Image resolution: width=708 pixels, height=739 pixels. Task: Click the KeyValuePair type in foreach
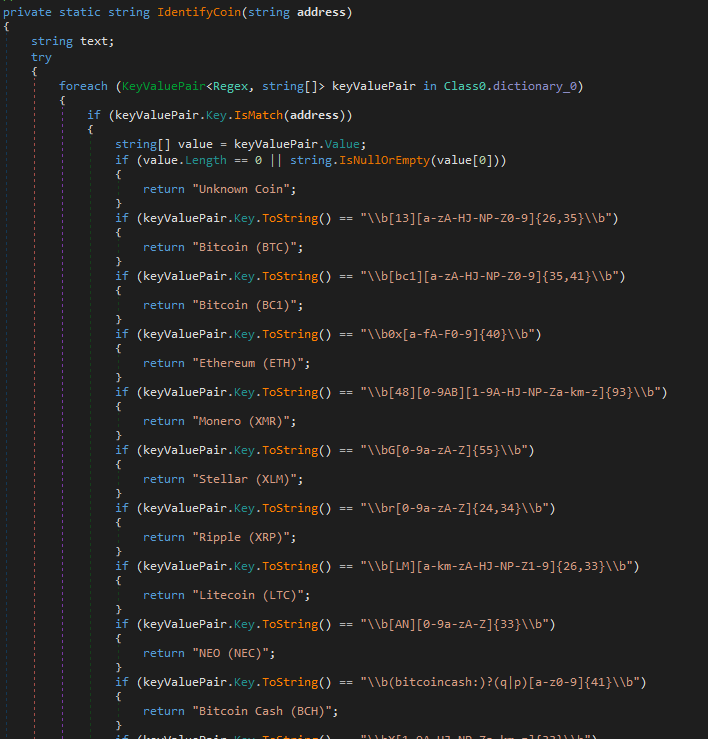tap(164, 86)
